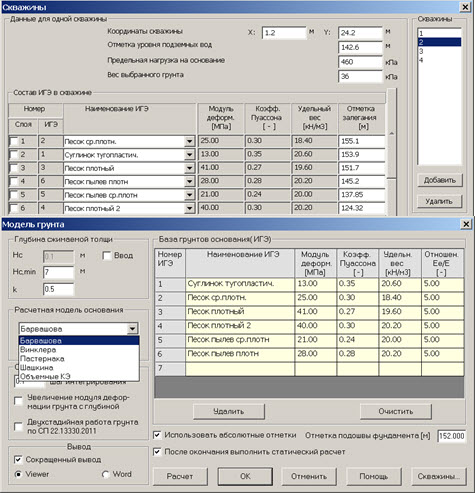Click the Добавить button in Скважины
475x493 pixels.
[440, 180]
